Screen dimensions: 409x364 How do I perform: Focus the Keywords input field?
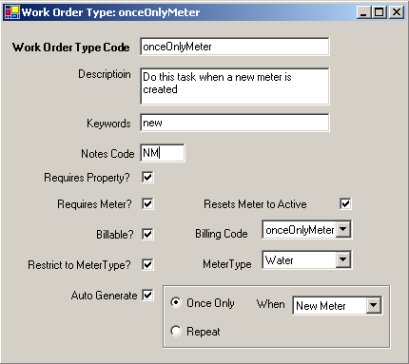235,122
